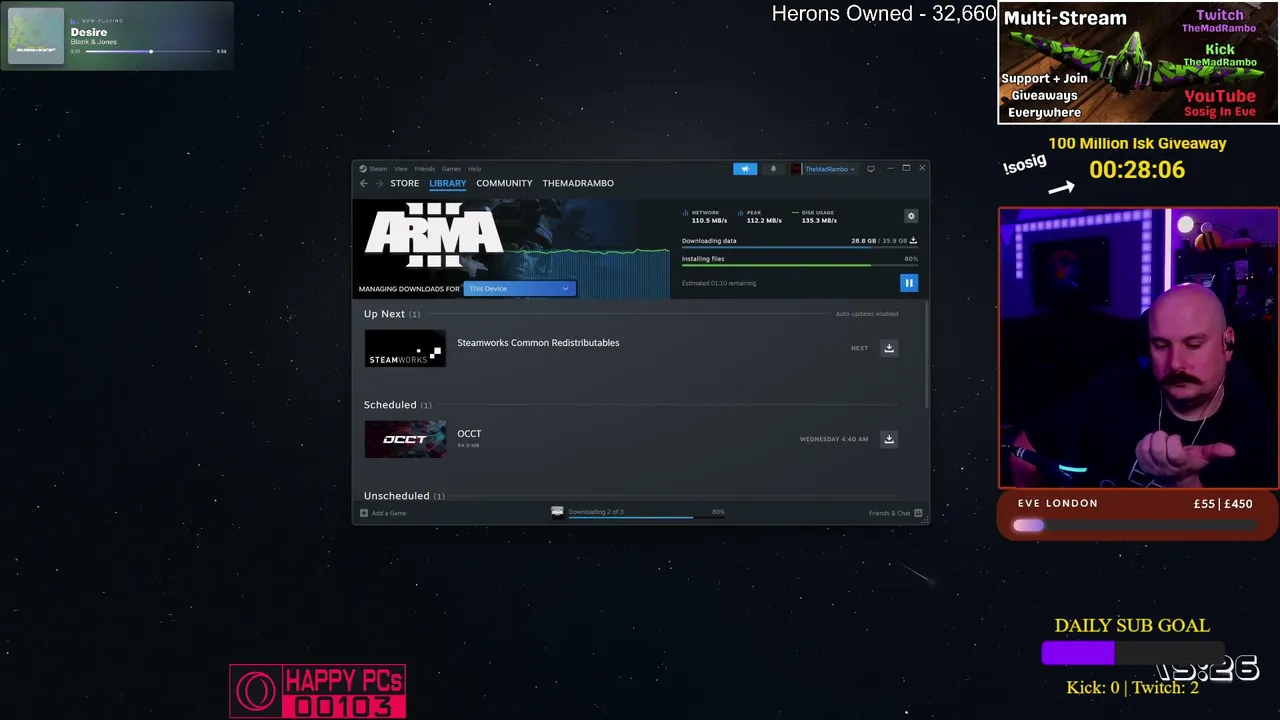The height and width of the screenshot is (720, 1280).
Task: Click the now playing album art
Action: [x=36, y=36]
